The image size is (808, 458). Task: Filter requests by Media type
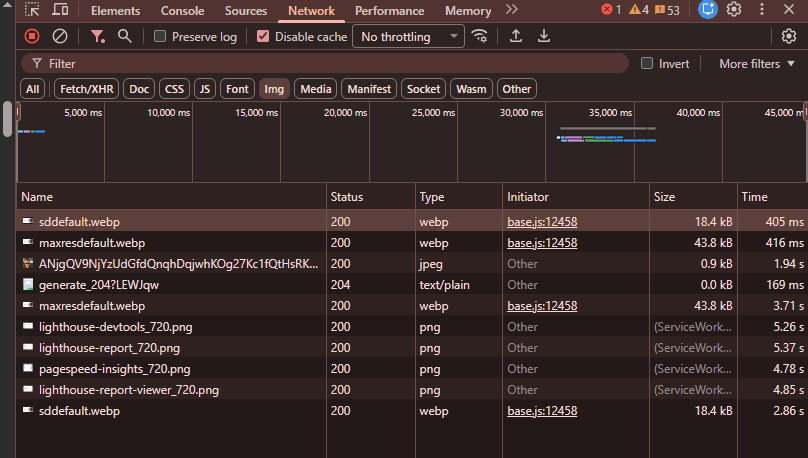click(x=316, y=89)
